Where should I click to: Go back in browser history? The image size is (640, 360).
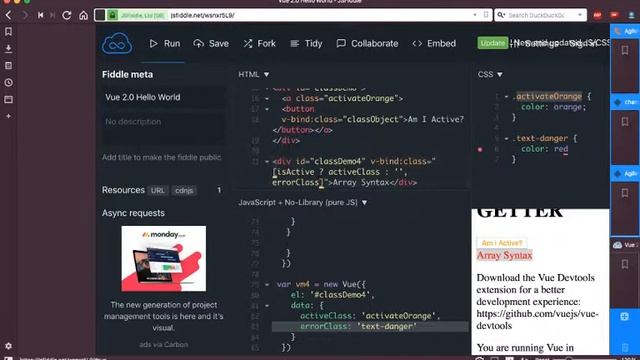pos(9,16)
